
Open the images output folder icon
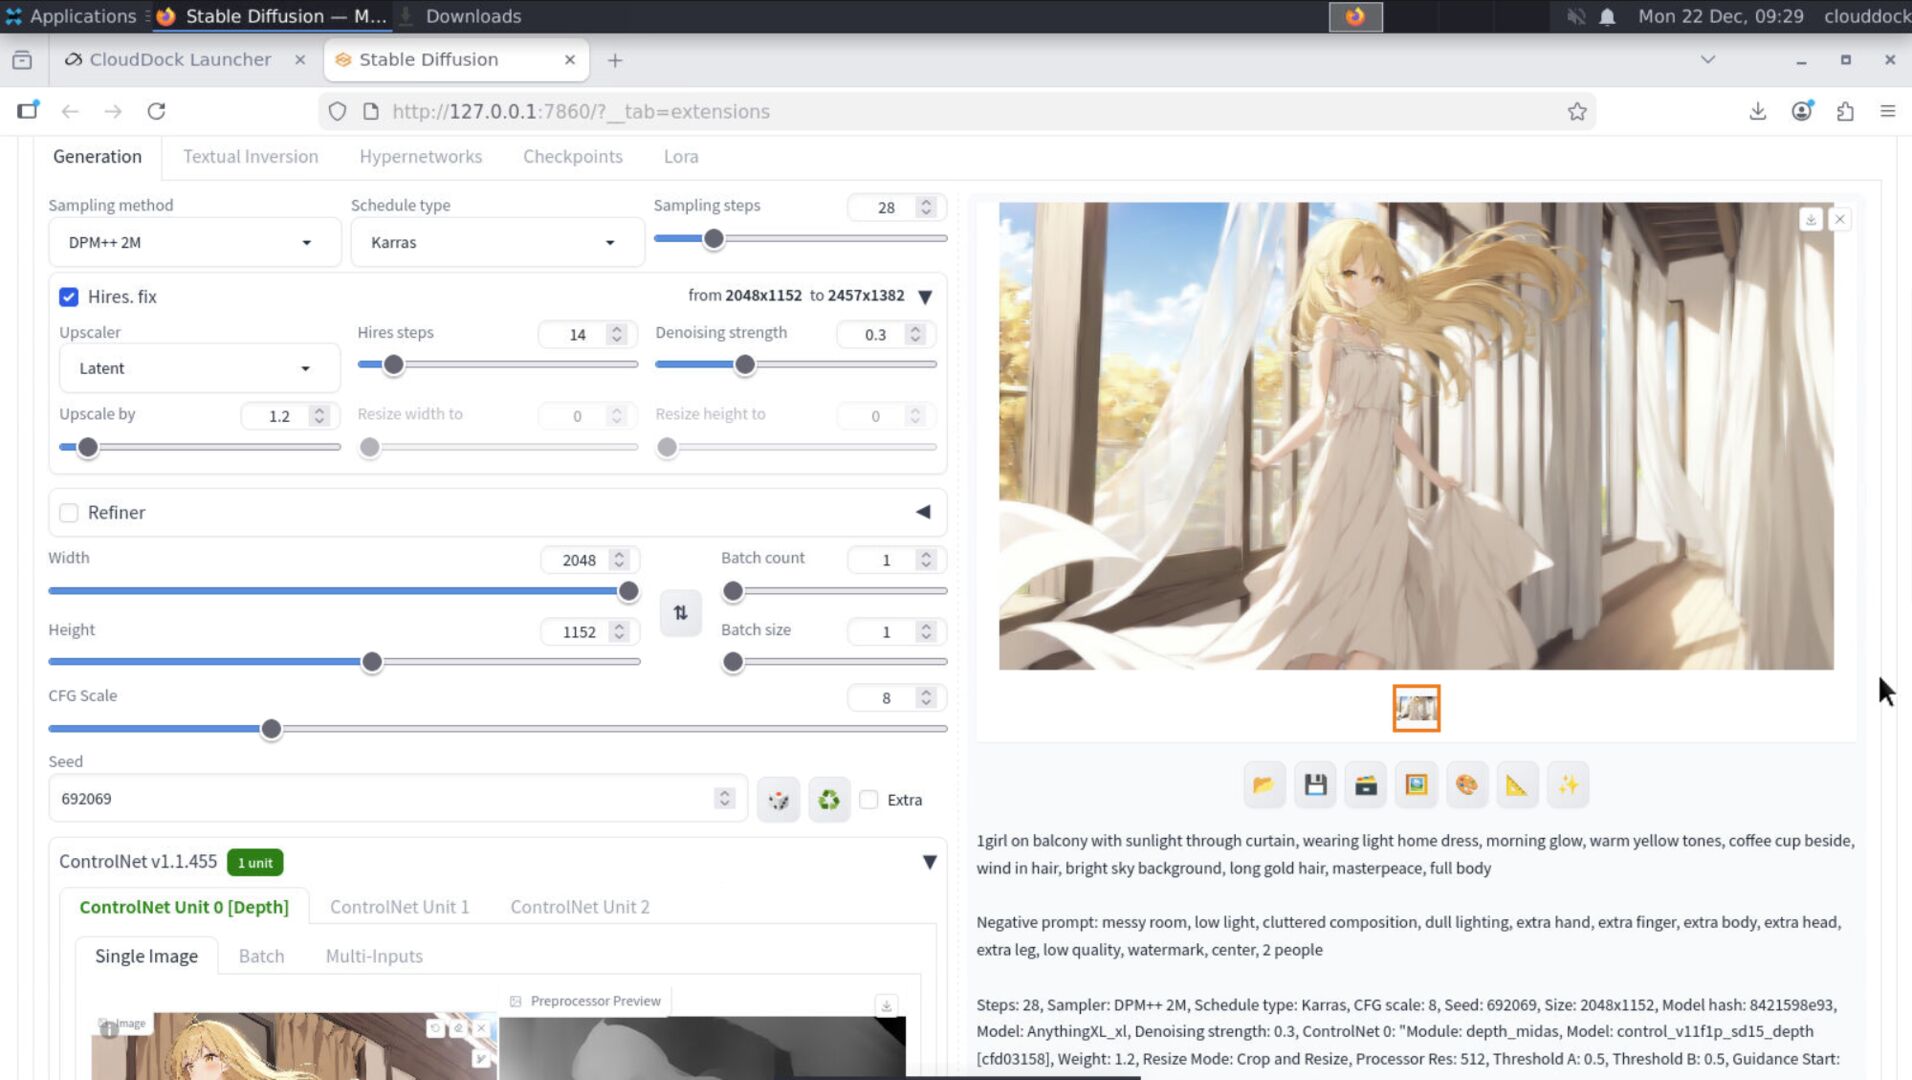pos(1264,785)
